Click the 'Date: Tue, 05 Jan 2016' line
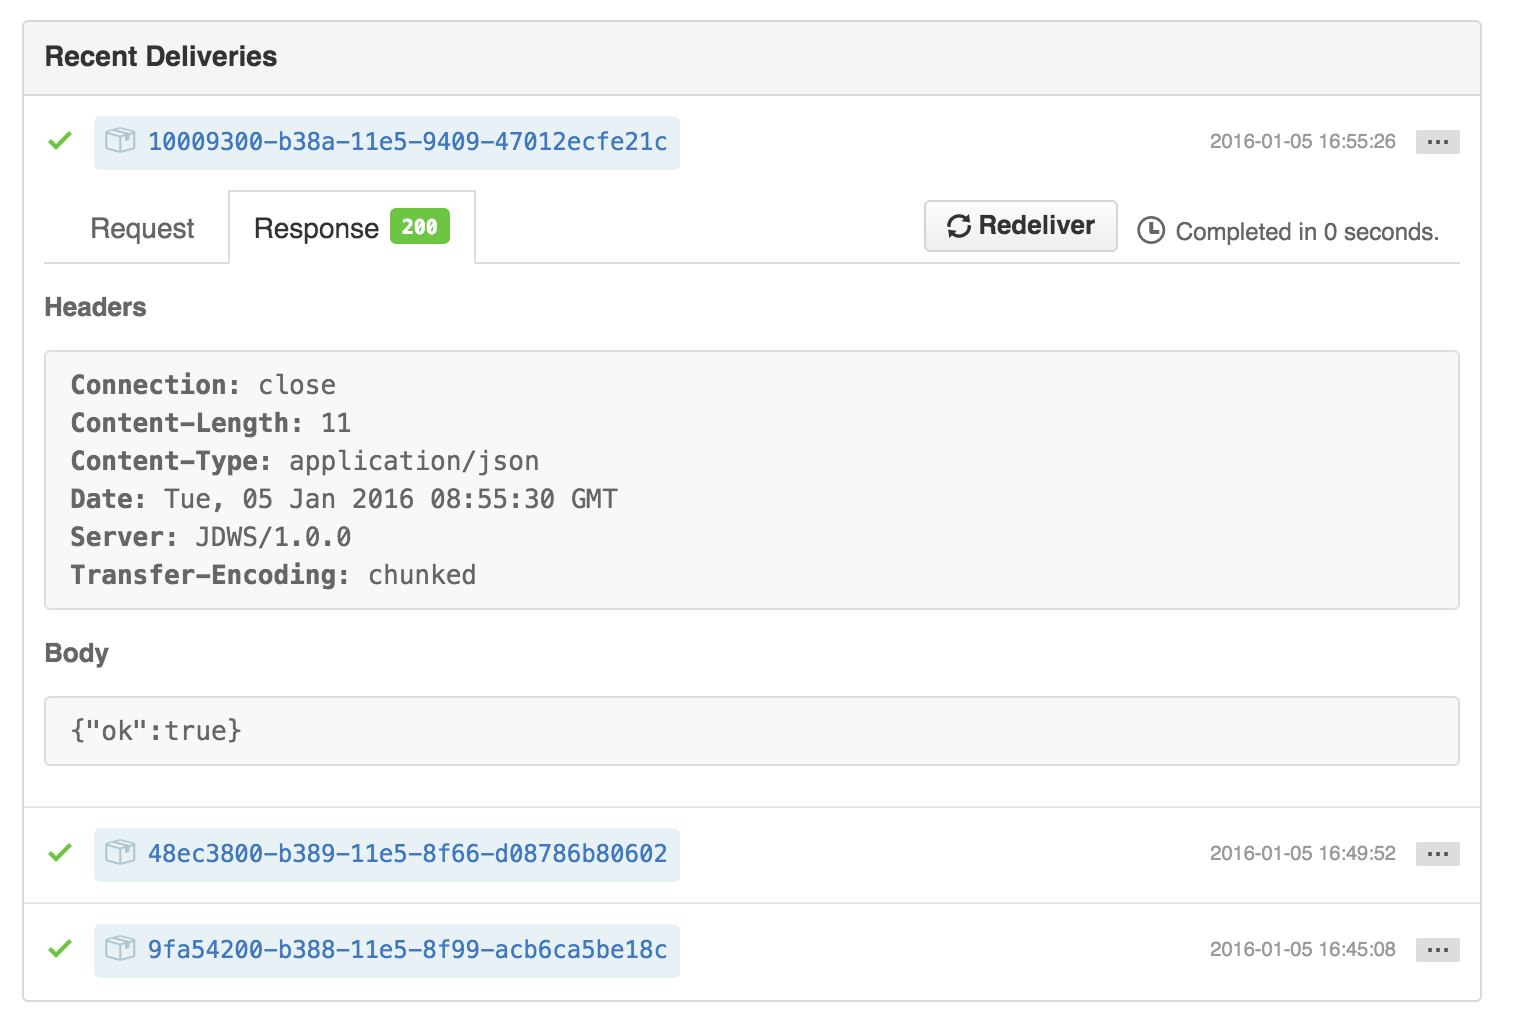Screen dimensions: 1516x1028 click(x=344, y=499)
